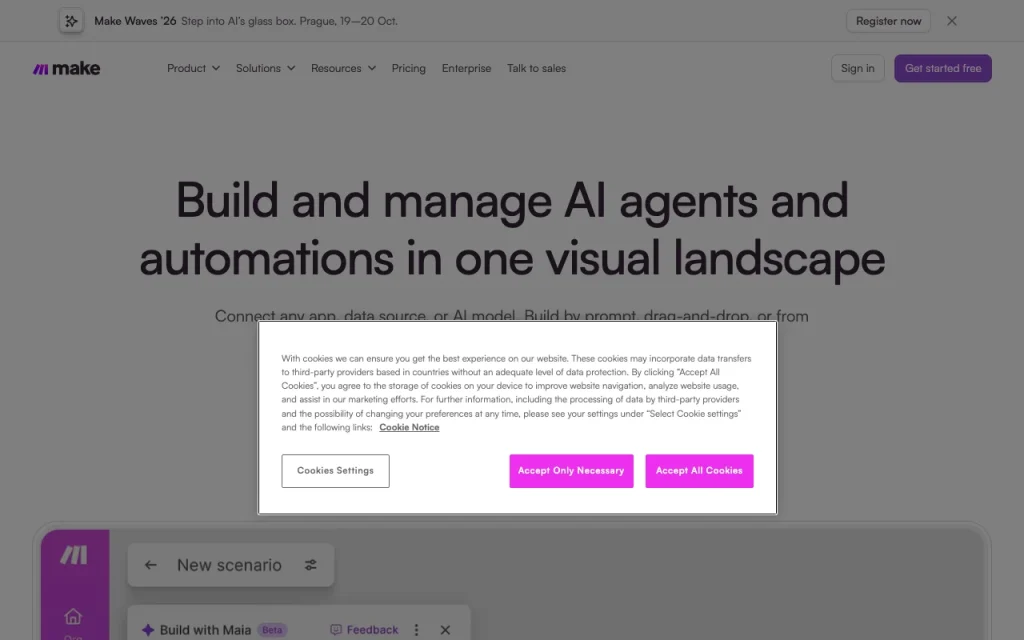The image size is (1024, 640).
Task: Click Get started free
Action: pos(942,68)
